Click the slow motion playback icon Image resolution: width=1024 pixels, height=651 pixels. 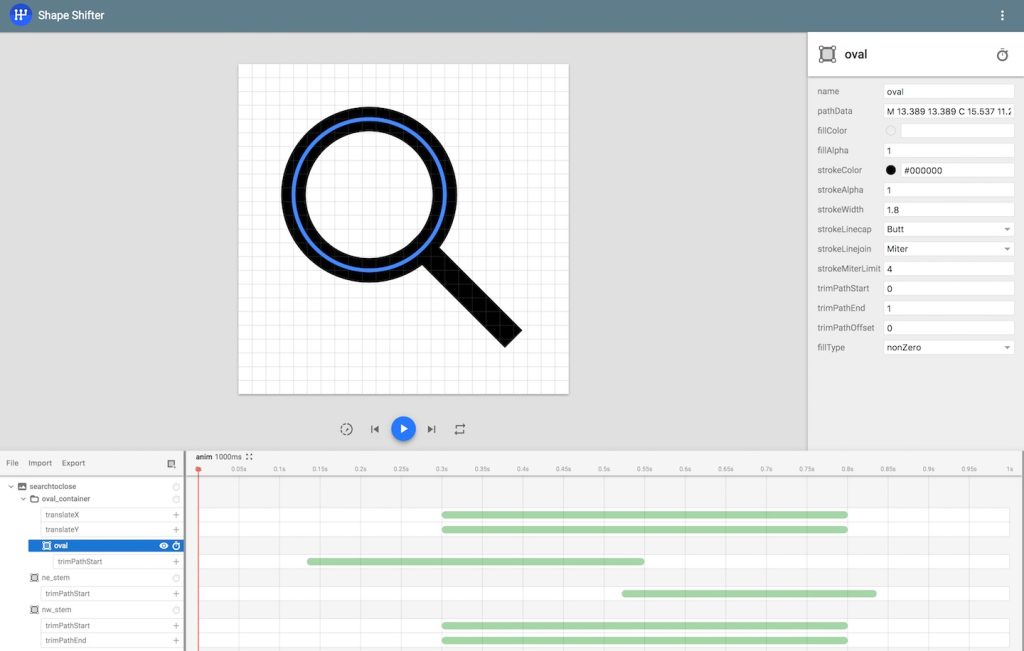[x=347, y=429]
